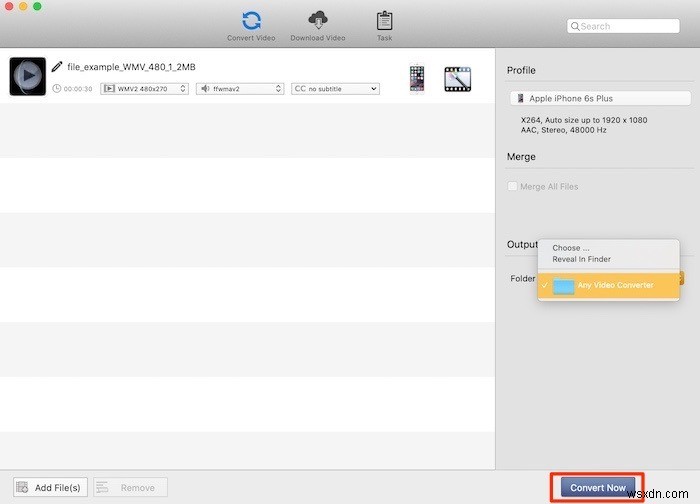Toggle Merge All Files checkbox
The image size is (700, 504).
[512, 186]
